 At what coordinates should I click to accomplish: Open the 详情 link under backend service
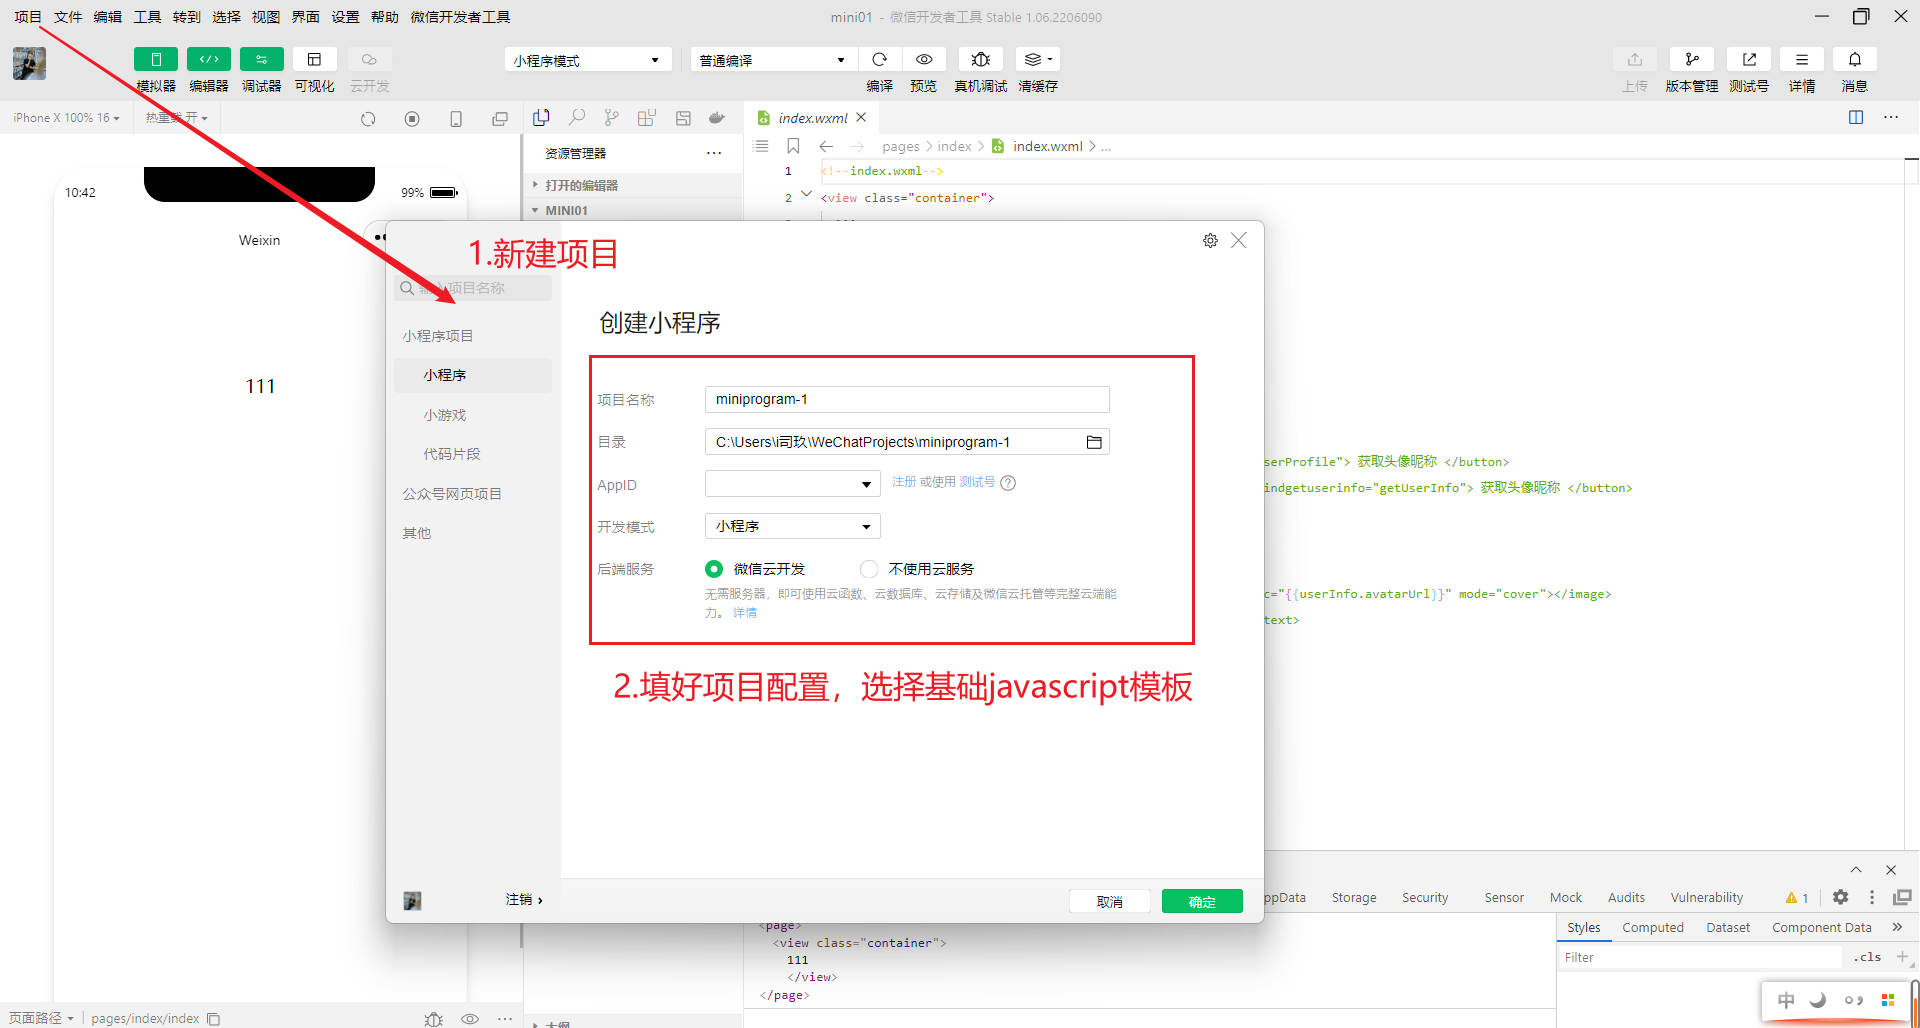click(745, 612)
